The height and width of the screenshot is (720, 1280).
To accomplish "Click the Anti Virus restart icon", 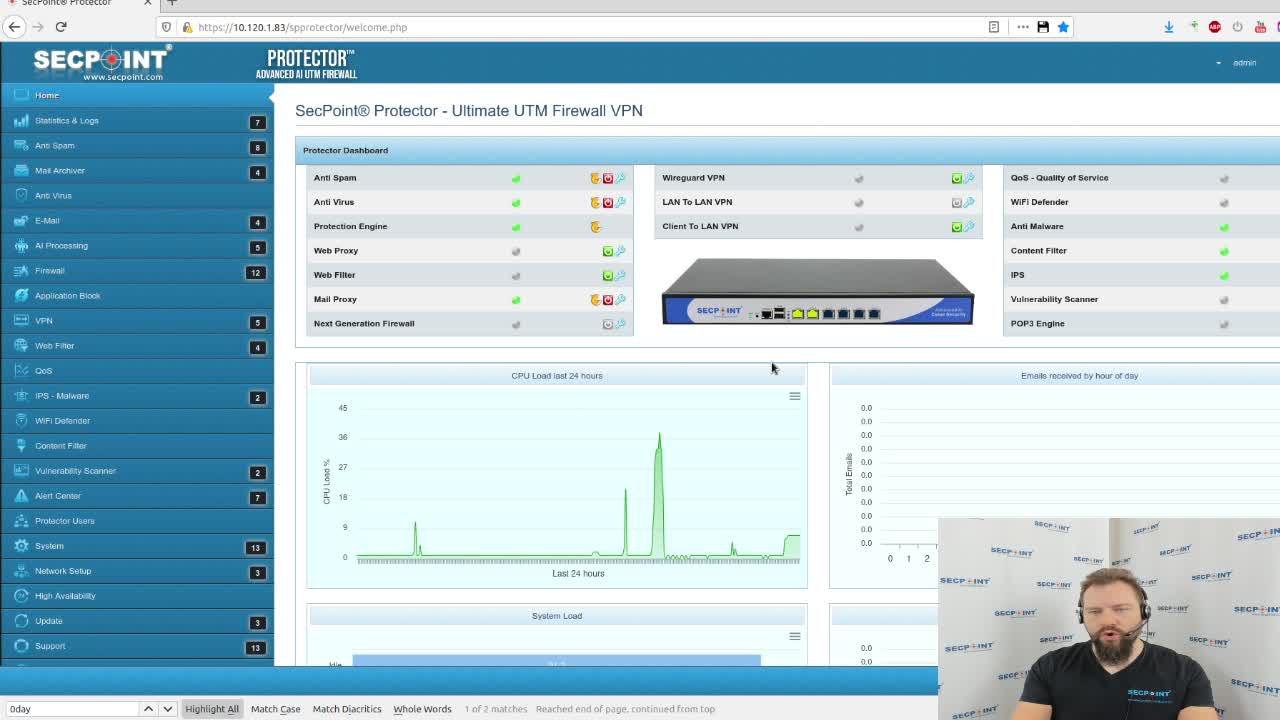I will 595,202.
